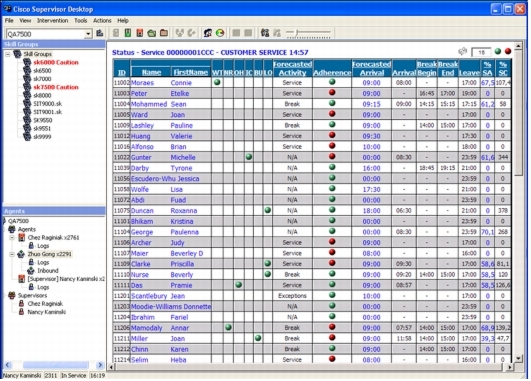This screenshot has height=381, width=531.
Task: Click the Agents group icon in Agents tree
Action: click(x=12, y=229)
